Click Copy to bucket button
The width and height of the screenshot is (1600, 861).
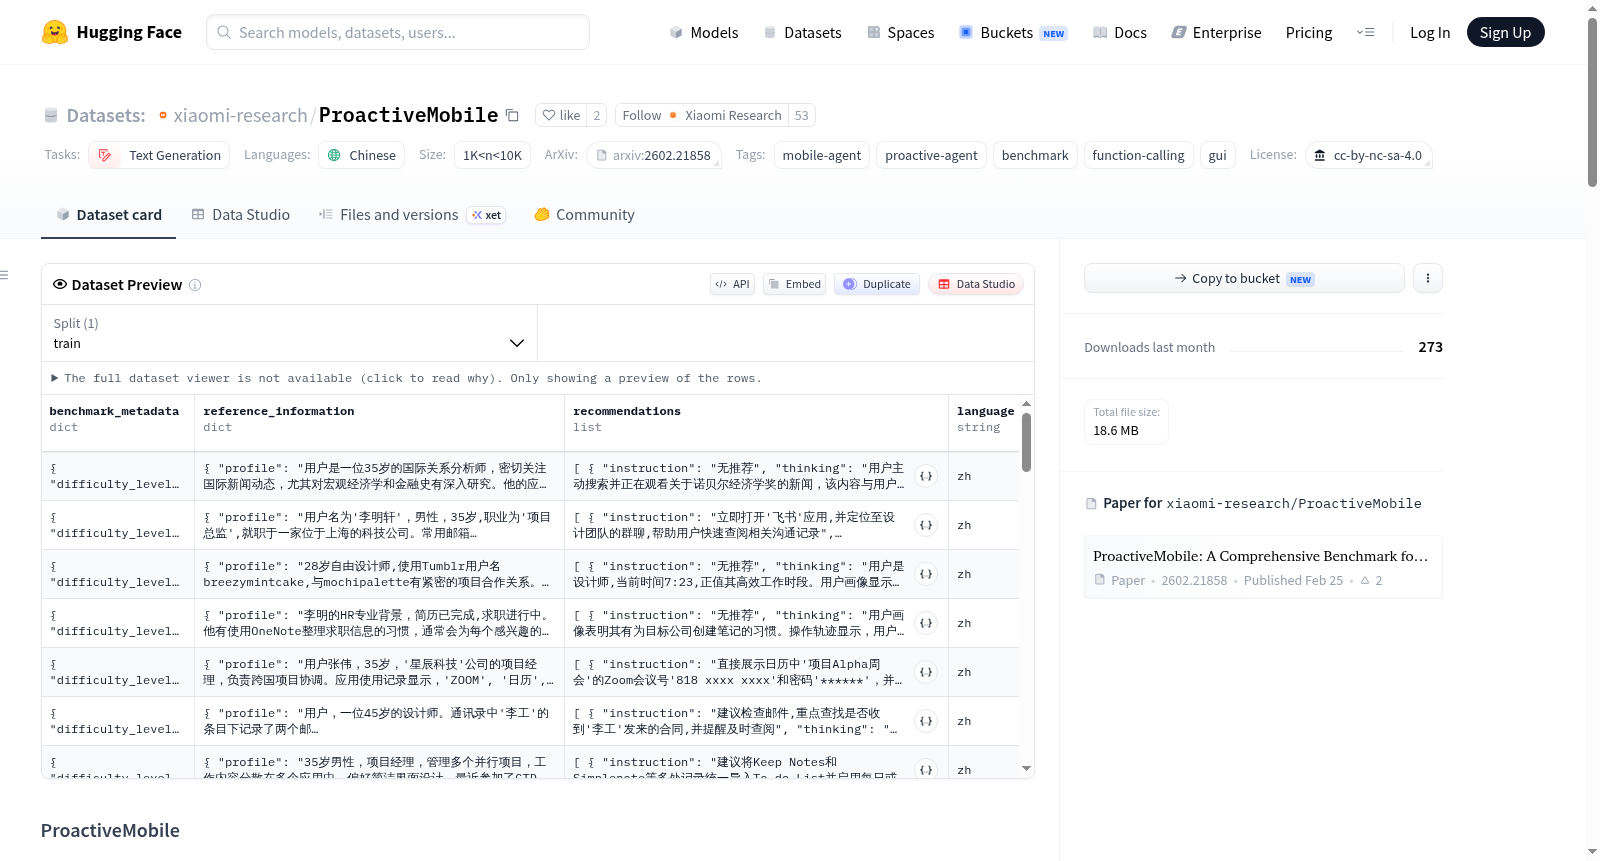(x=1244, y=278)
